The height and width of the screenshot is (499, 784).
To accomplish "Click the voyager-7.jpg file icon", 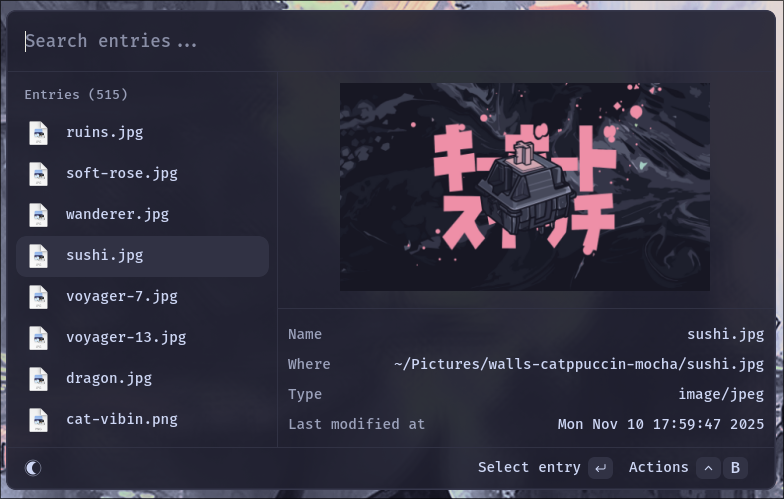I will click(38, 297).
